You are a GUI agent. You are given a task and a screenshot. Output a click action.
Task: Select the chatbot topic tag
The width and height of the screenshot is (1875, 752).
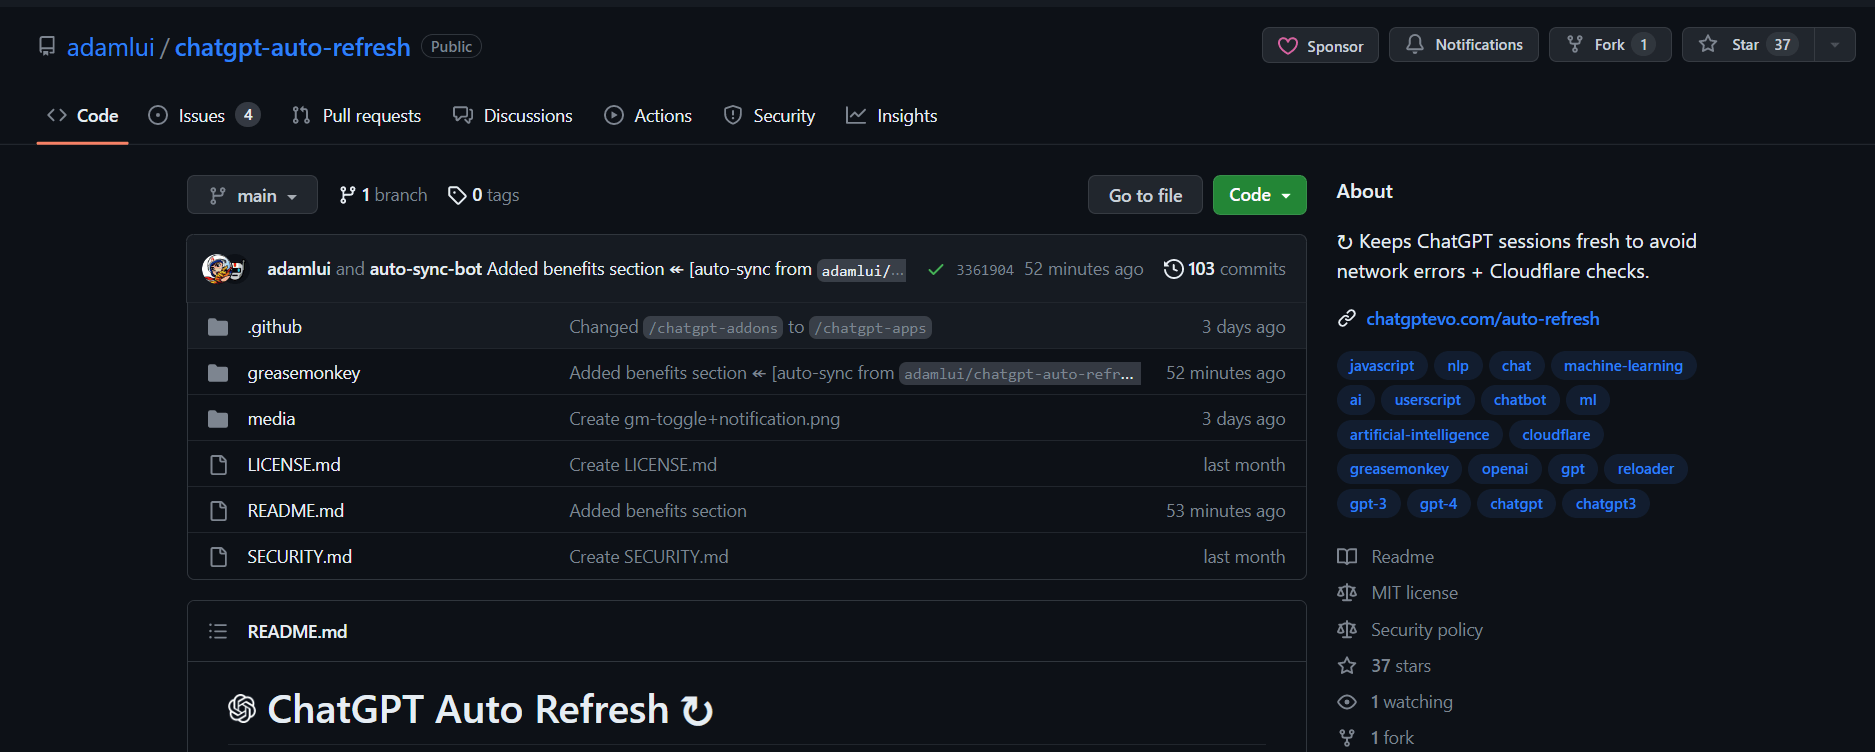[x=1520, y=400]
